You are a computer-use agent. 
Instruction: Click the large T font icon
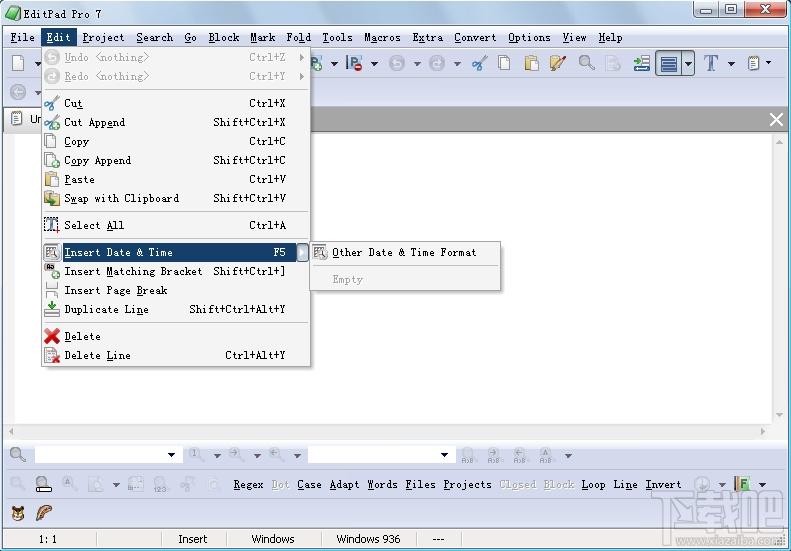(x=711, y=63)
